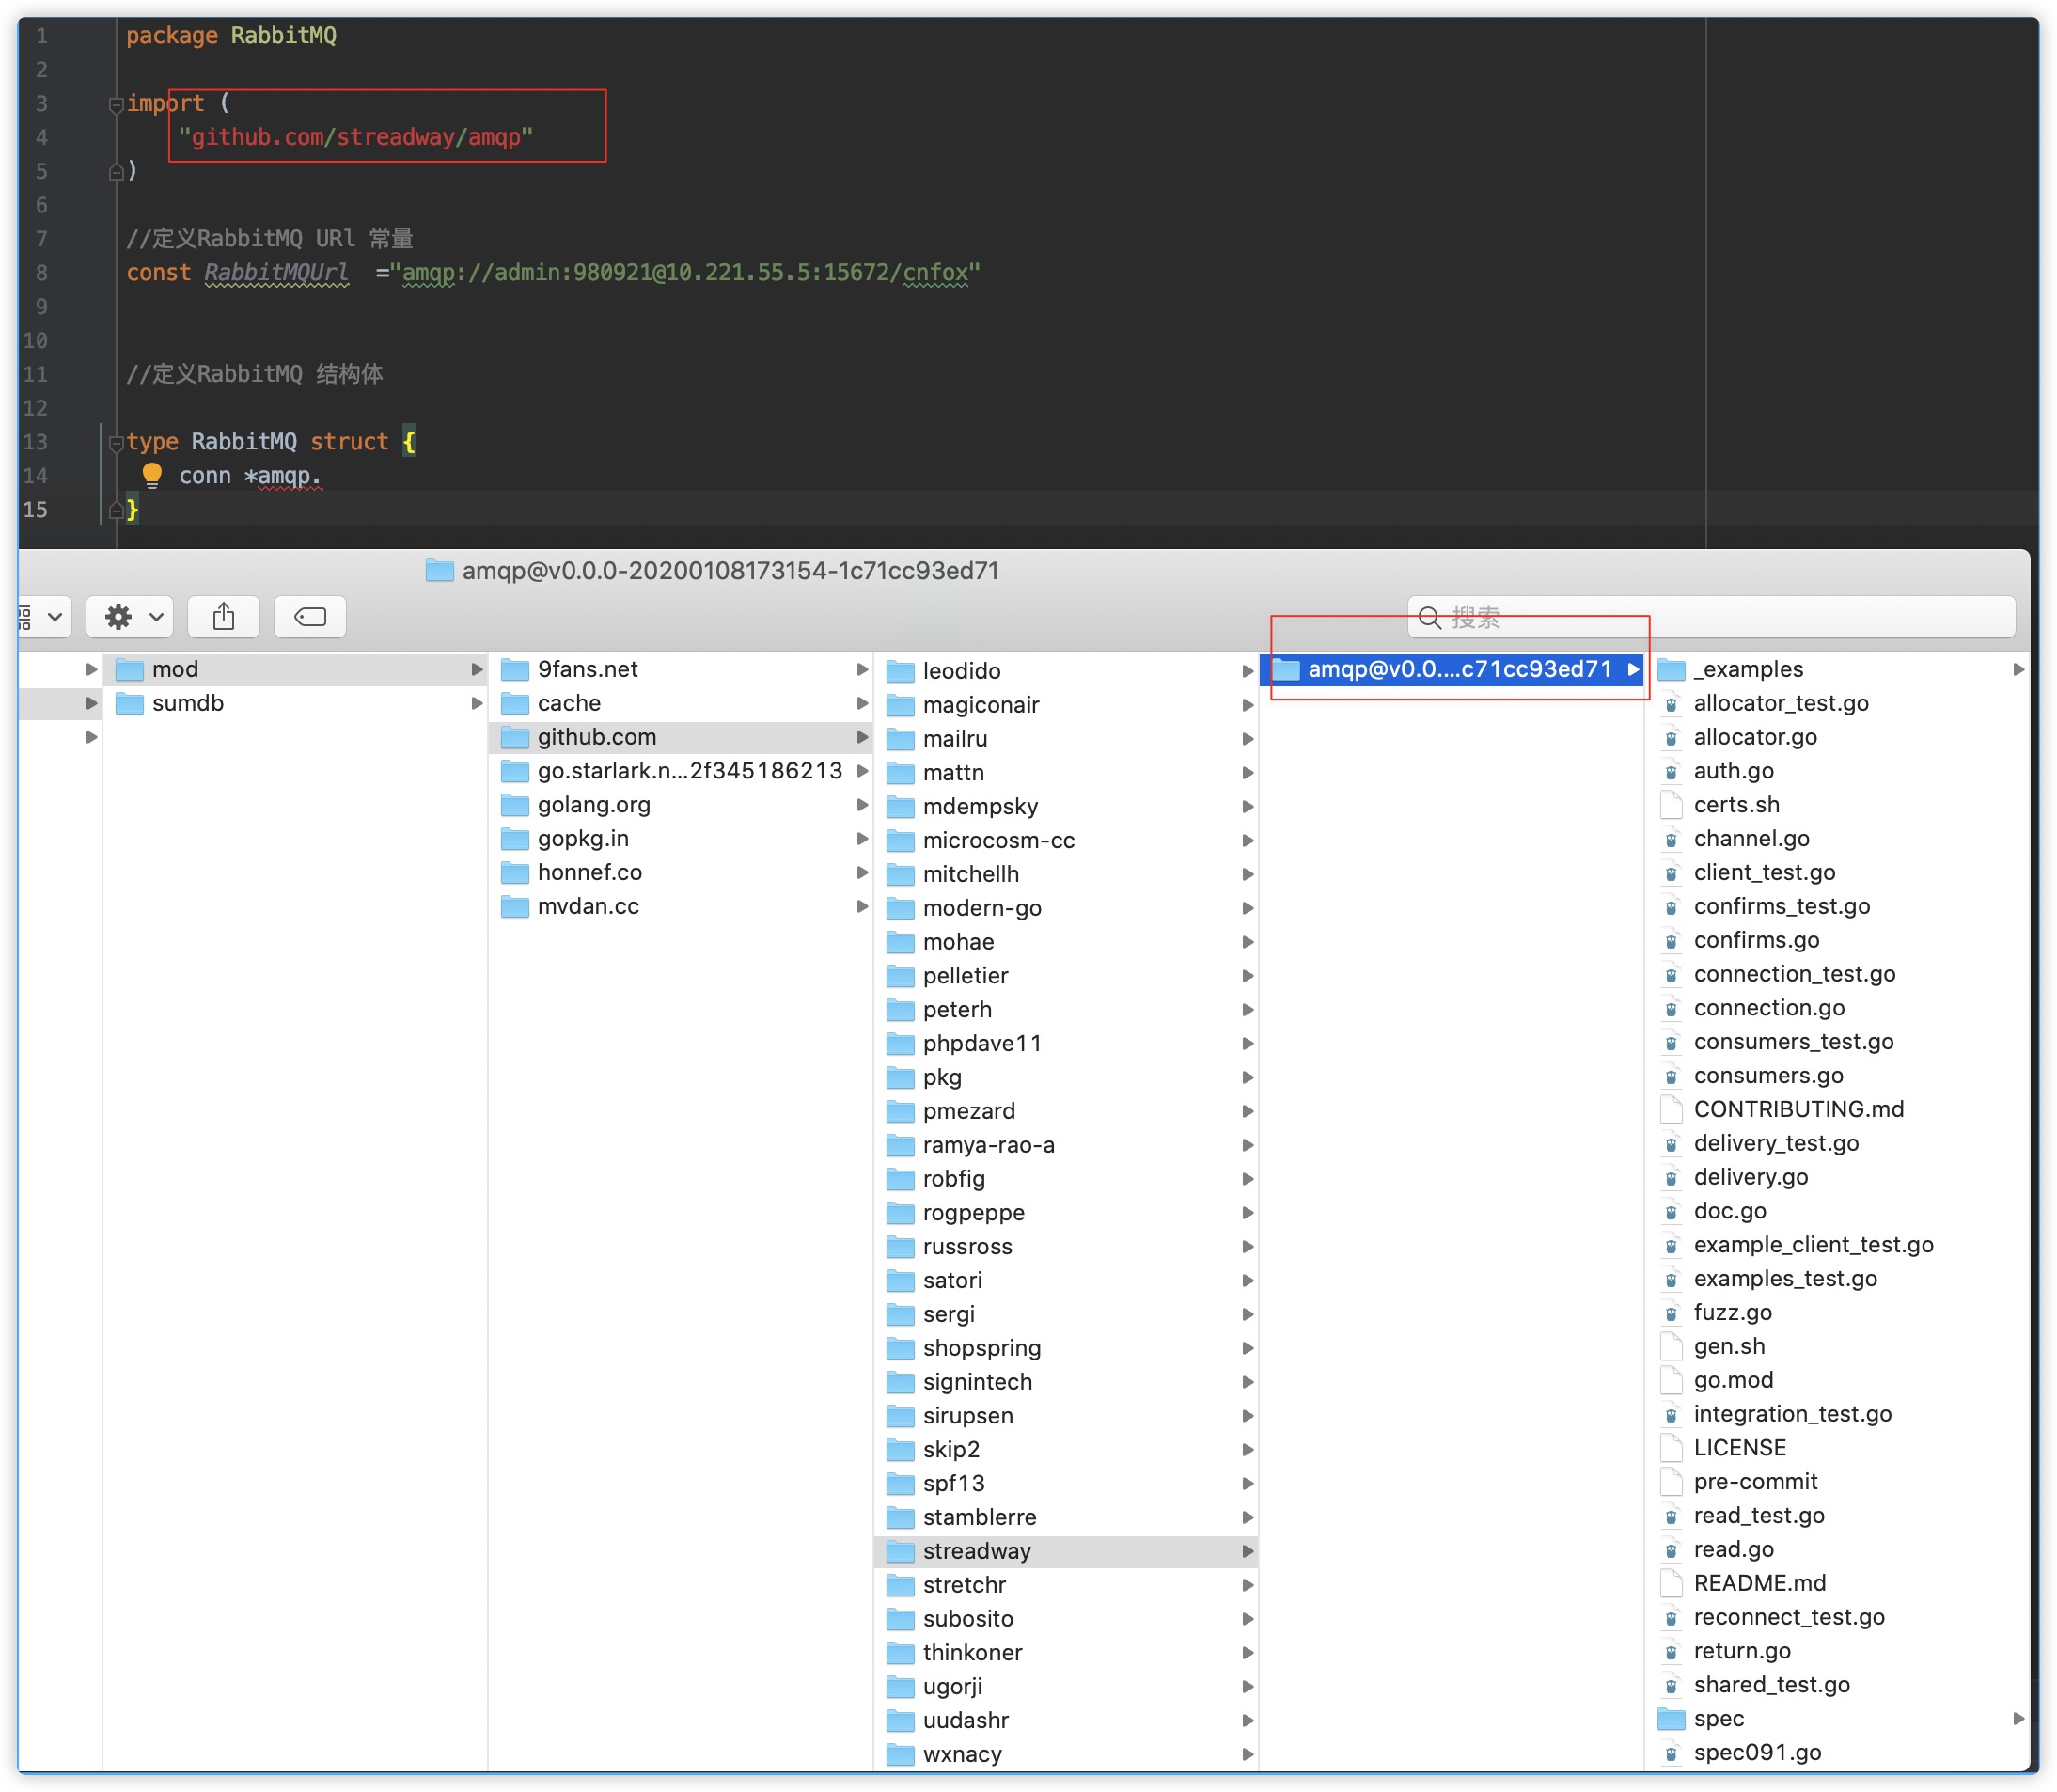The image size is (2057, 1792).
Task: Click the Go file icon beside read.go
Action: click(x=1671, y=1550)
